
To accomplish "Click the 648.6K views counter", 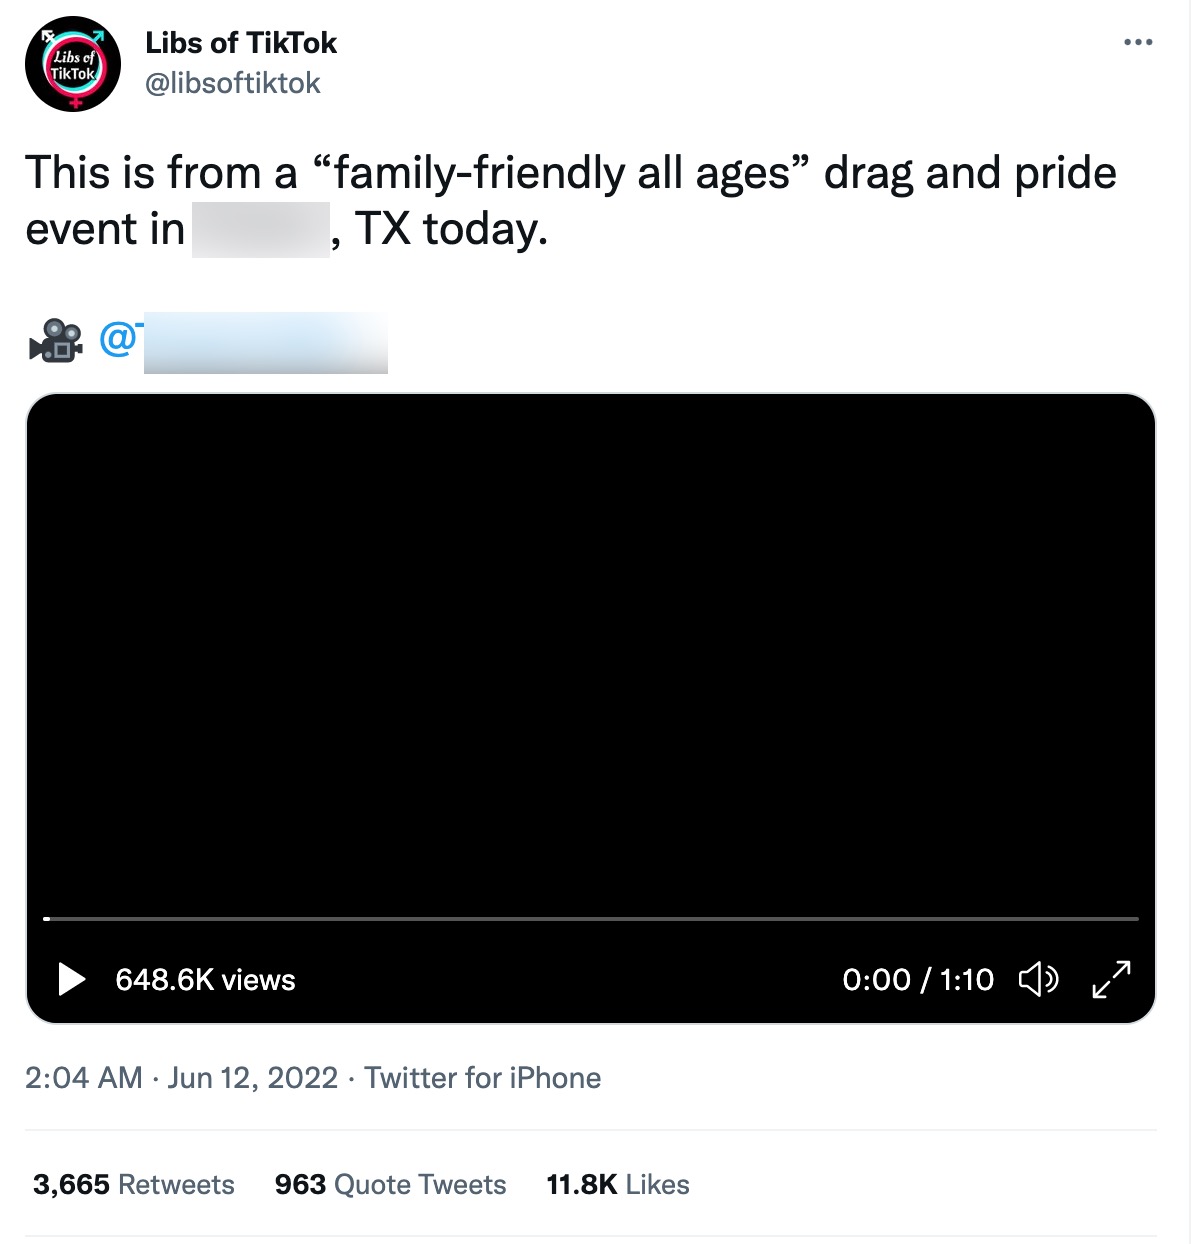I will click(x=207, y=980).
